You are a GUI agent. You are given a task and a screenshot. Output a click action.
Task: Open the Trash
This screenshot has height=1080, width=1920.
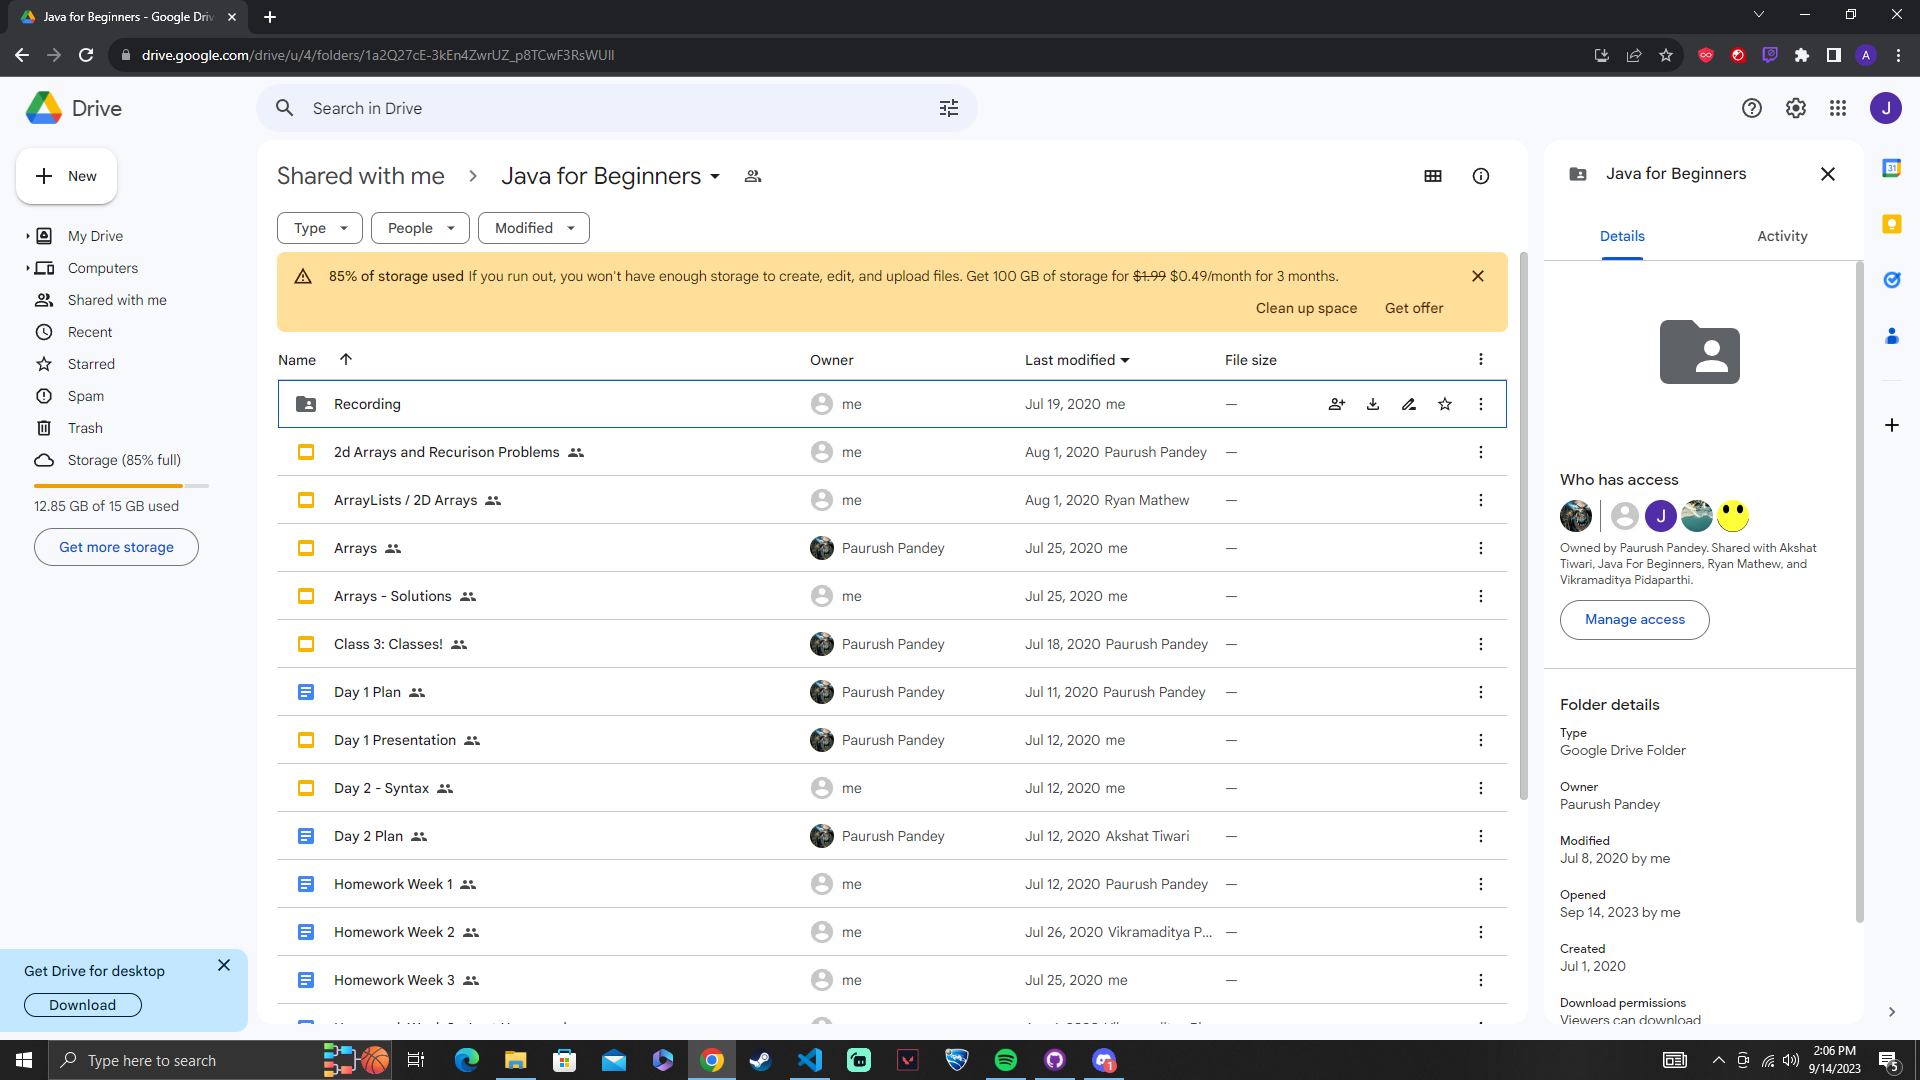pos(85,428)
